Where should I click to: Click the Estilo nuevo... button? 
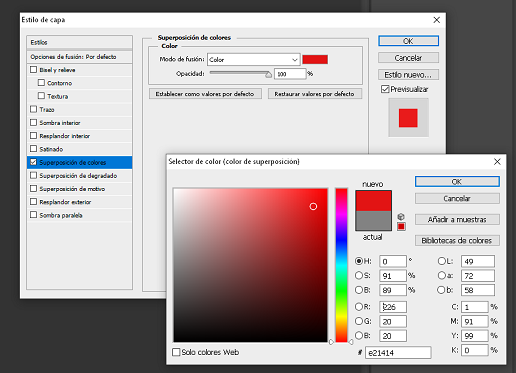tap(408, 75)
